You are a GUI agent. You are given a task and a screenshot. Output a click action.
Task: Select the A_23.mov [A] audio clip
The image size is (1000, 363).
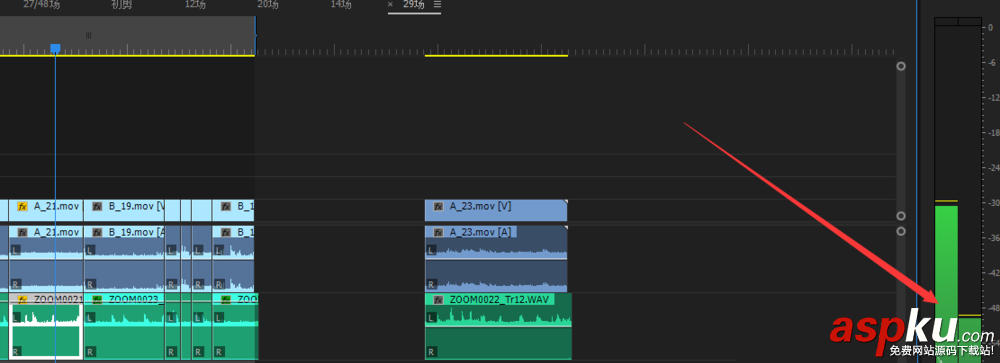[x=496, y=258]
